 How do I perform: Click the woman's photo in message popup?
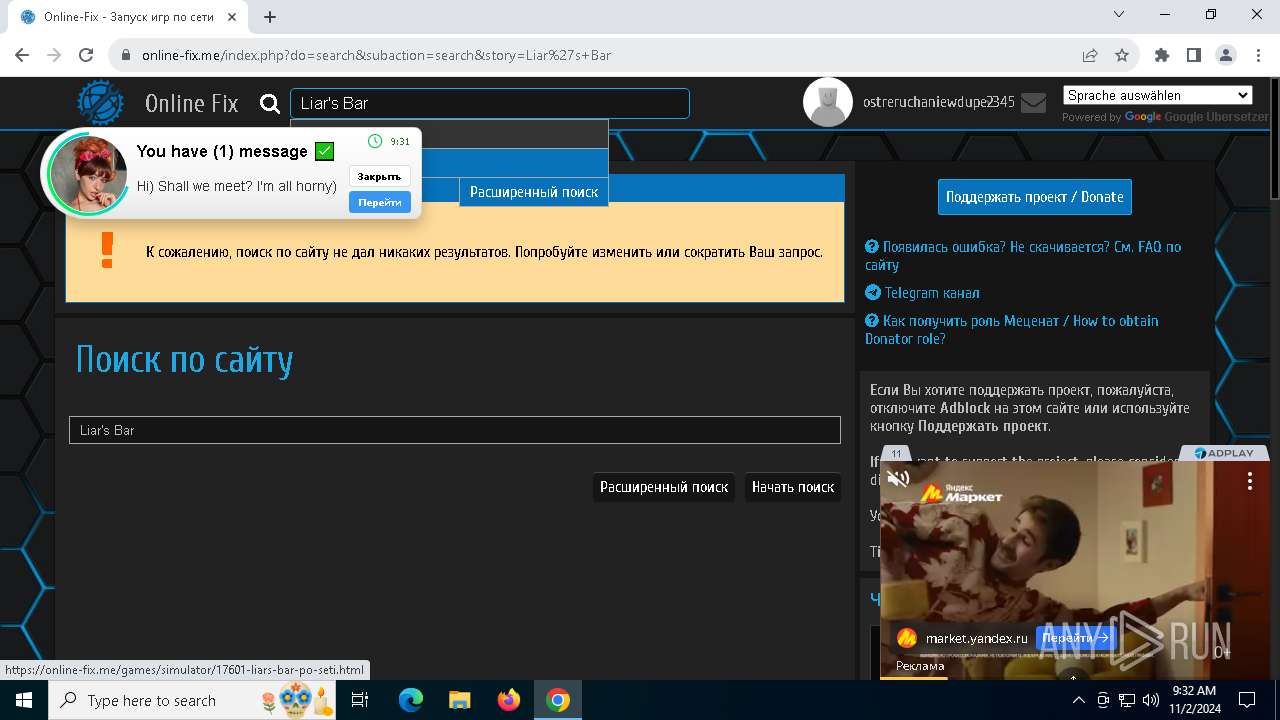(x=88, y=173)
